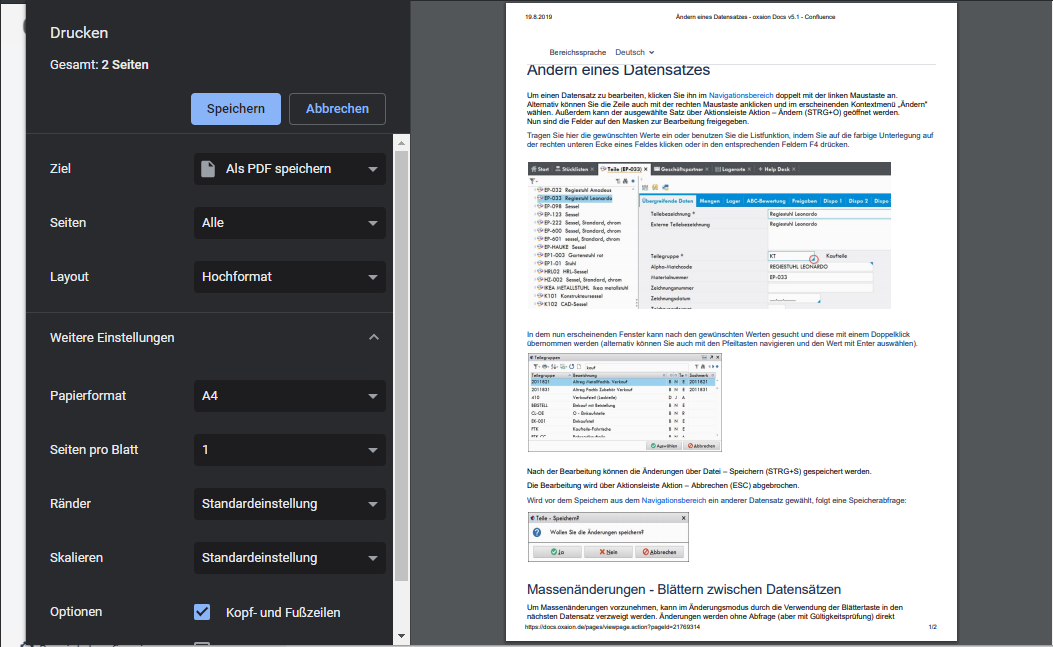1053x647 pixels.
Task: Click the settings panel scroll-up arrow
Action: (402, 142)
